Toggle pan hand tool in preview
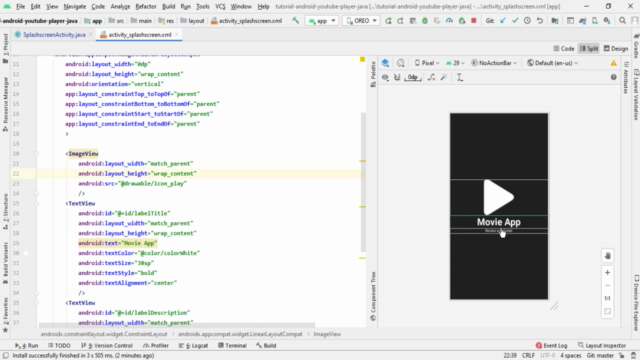640x360 pixels. (x=607, y=256)
